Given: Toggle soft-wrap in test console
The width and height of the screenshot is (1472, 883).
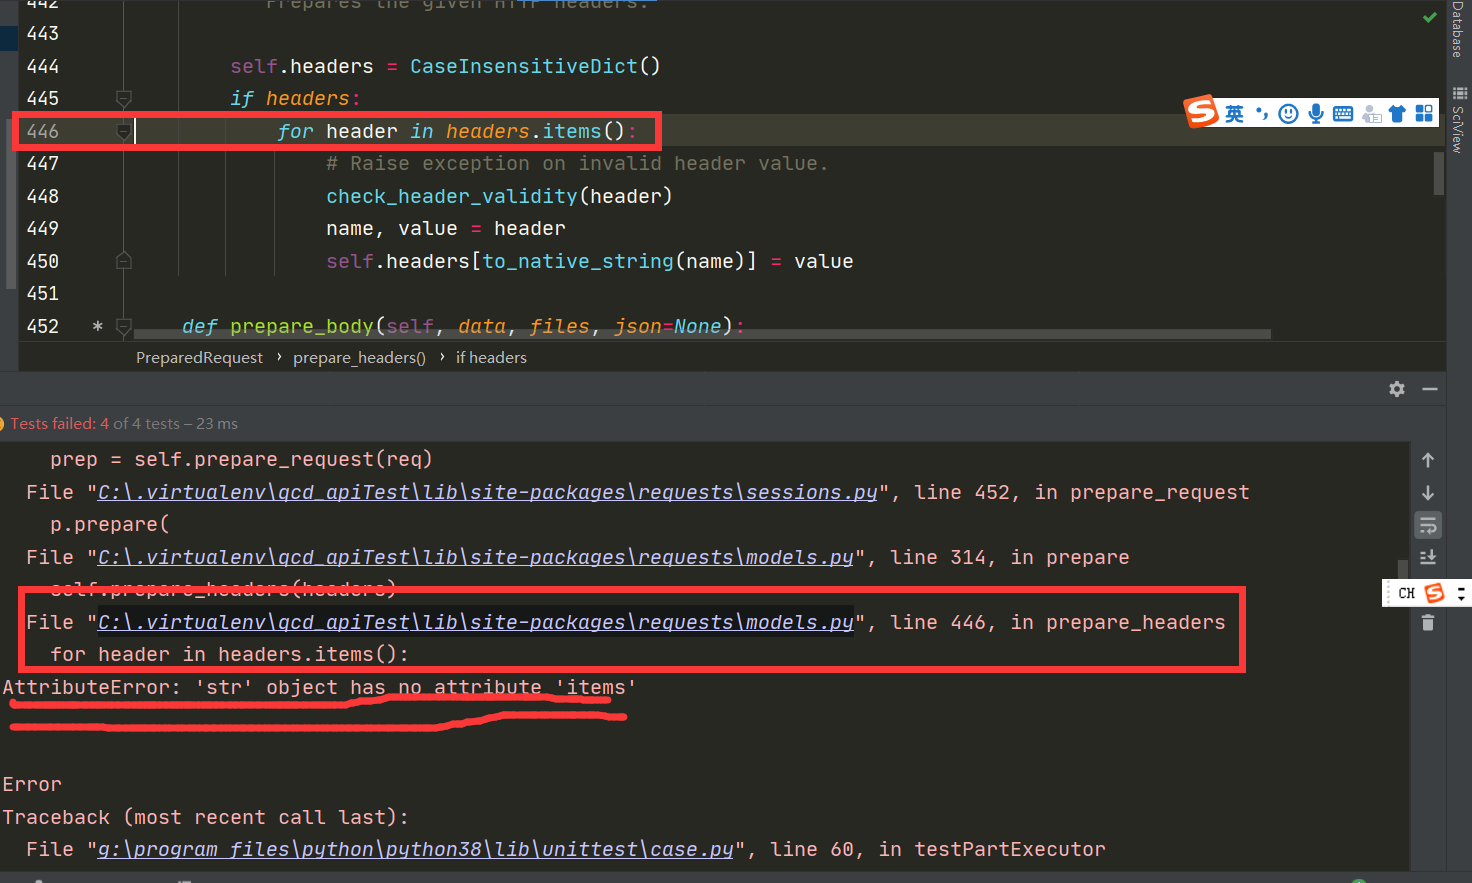Looking at the screenshot, I should (x=1428, y=525).
